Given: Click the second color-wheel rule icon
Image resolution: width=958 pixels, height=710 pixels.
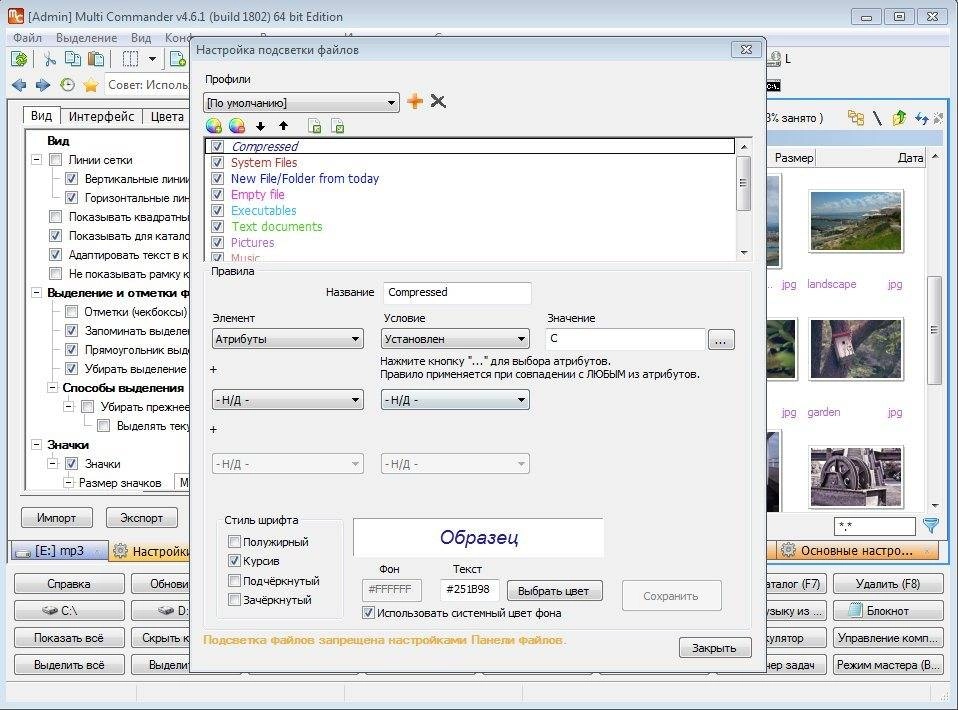Looking at the screenshot, I should pyautogui.click(x=237, y=126).
